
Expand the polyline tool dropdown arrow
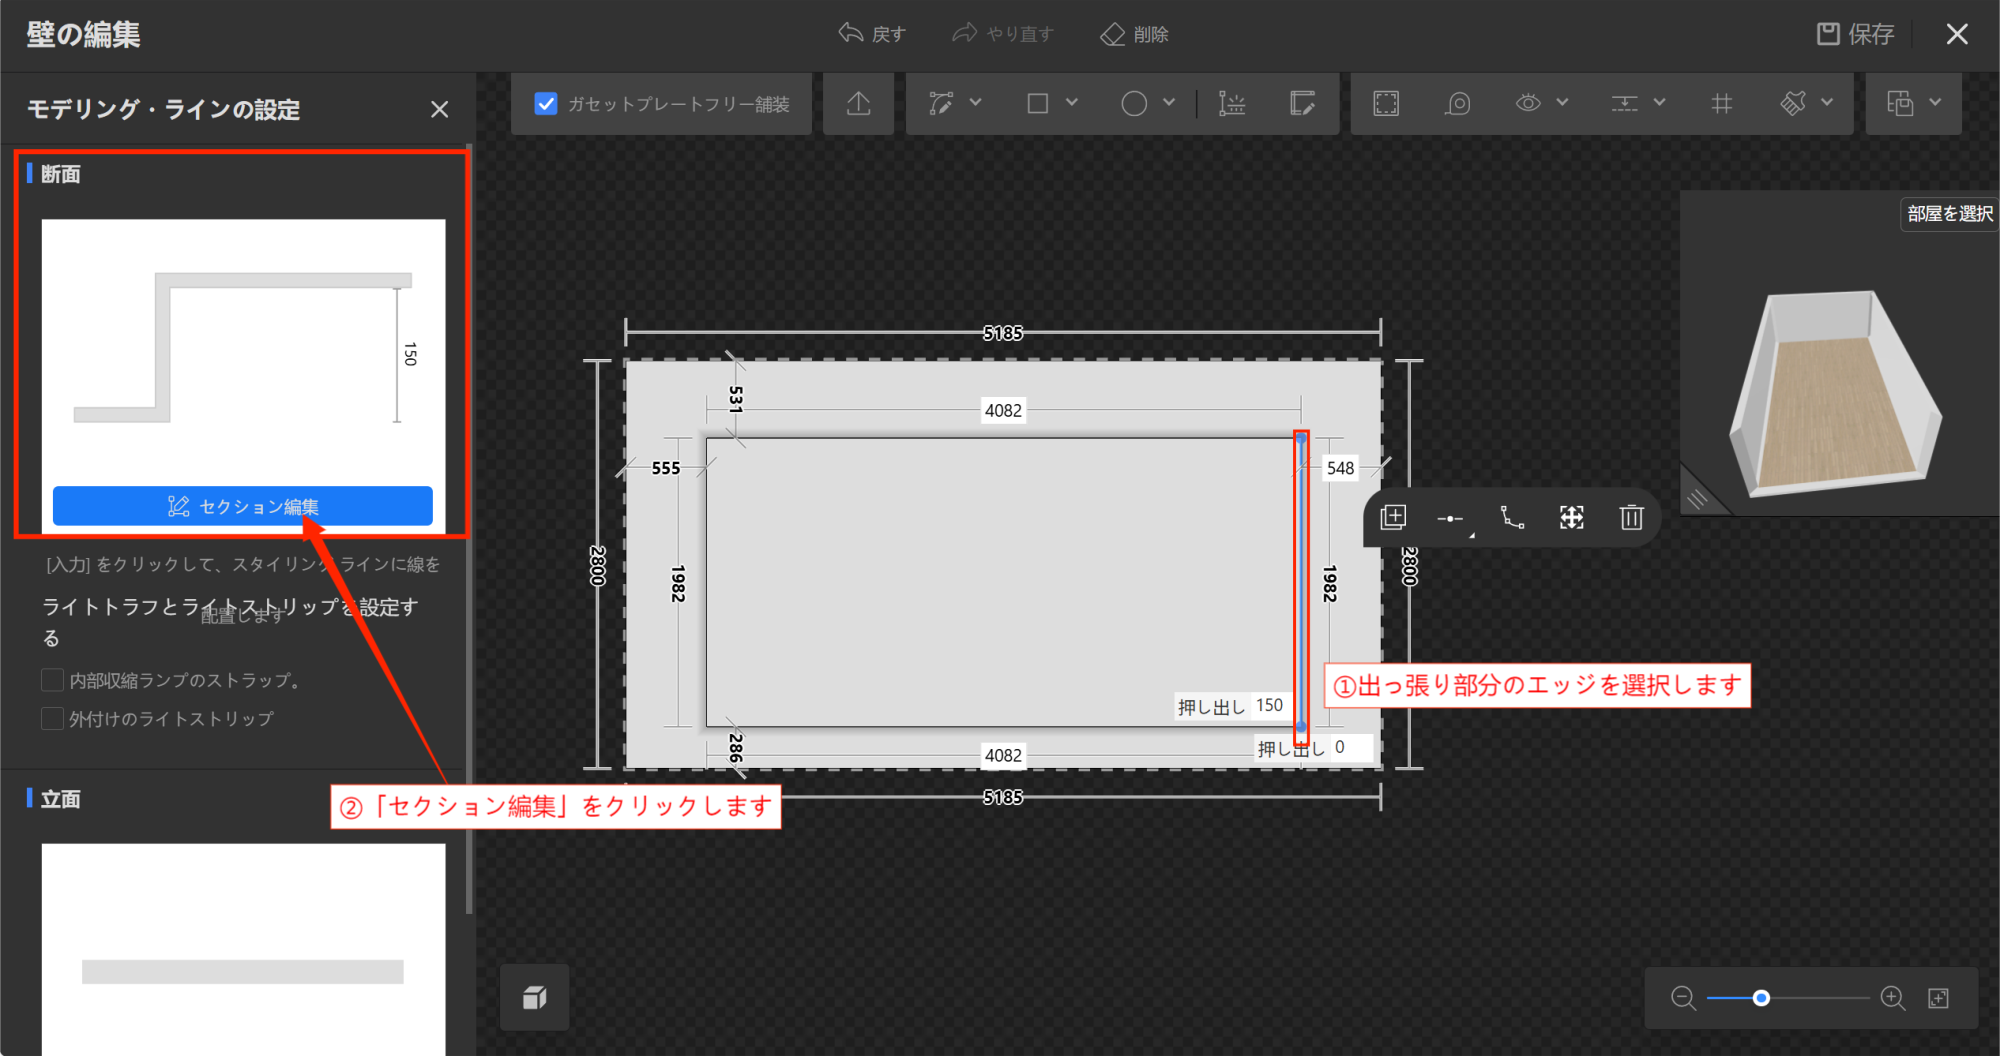[x=976, y=102]
